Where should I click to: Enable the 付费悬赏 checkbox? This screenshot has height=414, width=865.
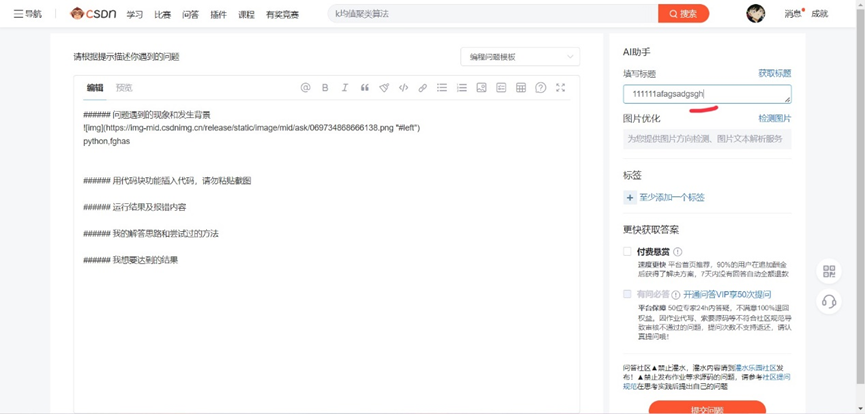point(627,251)
